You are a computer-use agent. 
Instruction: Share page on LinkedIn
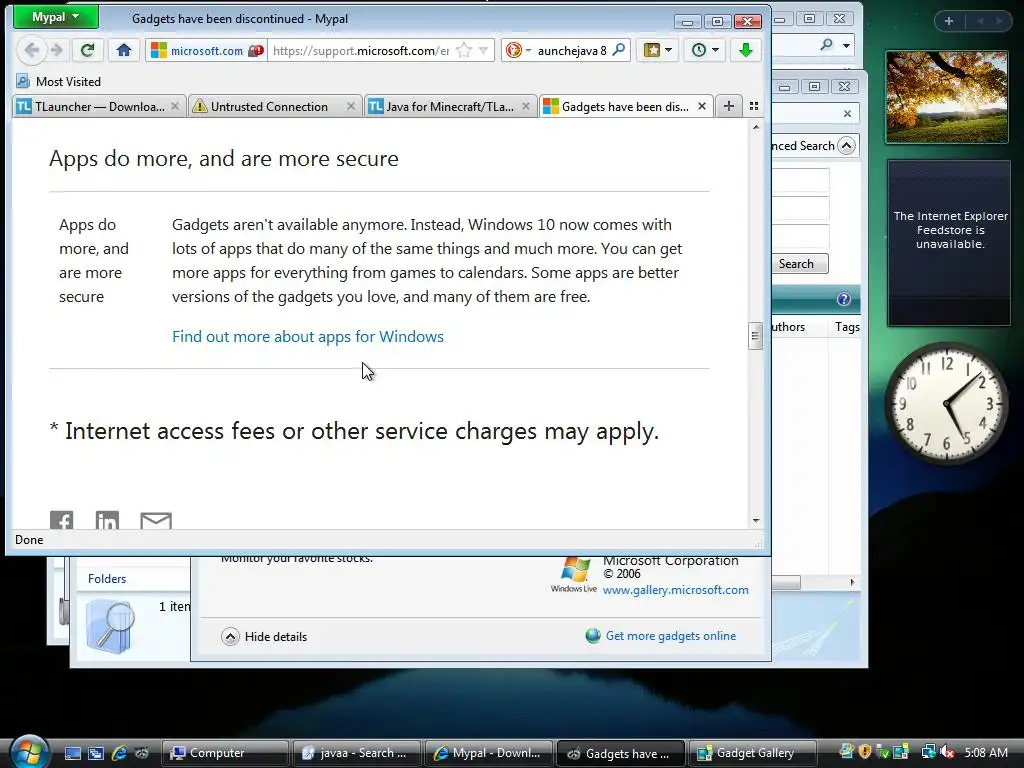107,520
